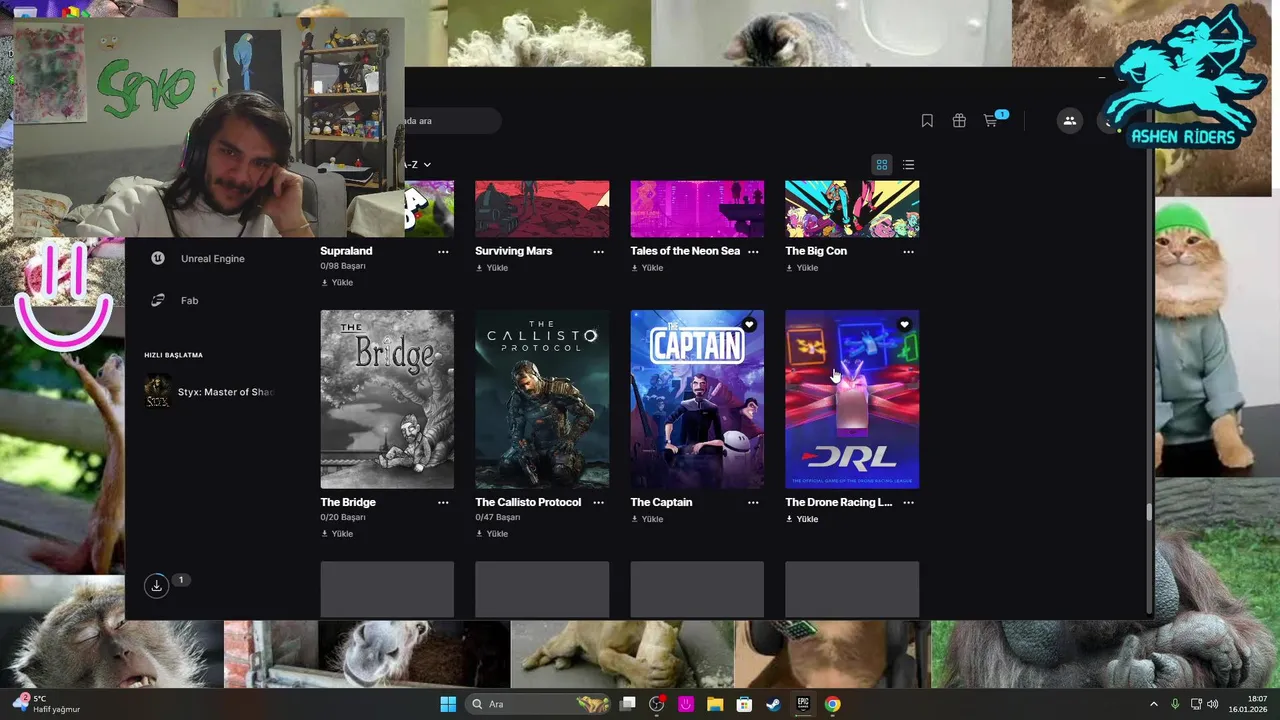Expand the A-Z sort dropdown
The width and height of the screenshot is (1280, 720).
point(418,164)
